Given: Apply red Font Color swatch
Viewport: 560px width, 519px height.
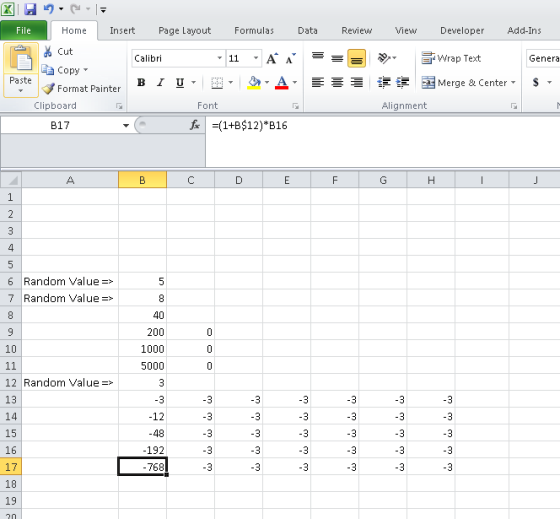Looking at the screenshot, I should [281, 83].
